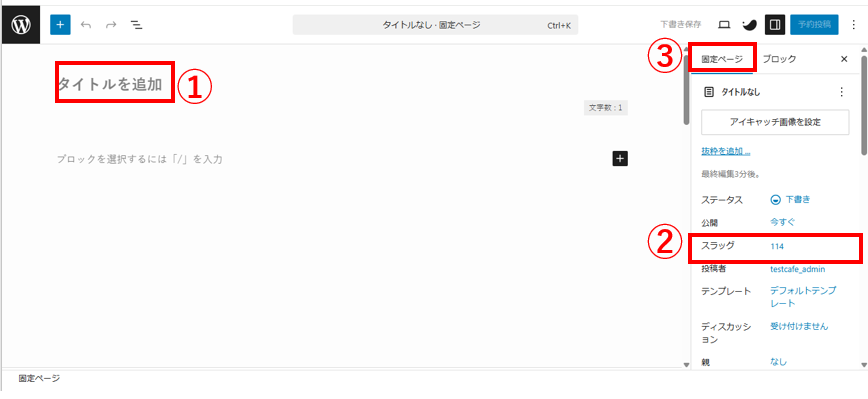The image size is (868, 399).
Task: Click the 最終編集3分後。 text
Action: tap(730, 174)
